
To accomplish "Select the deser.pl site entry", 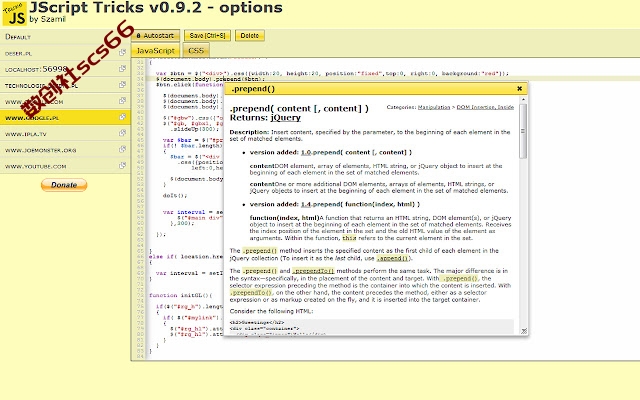I will [65, 53].
